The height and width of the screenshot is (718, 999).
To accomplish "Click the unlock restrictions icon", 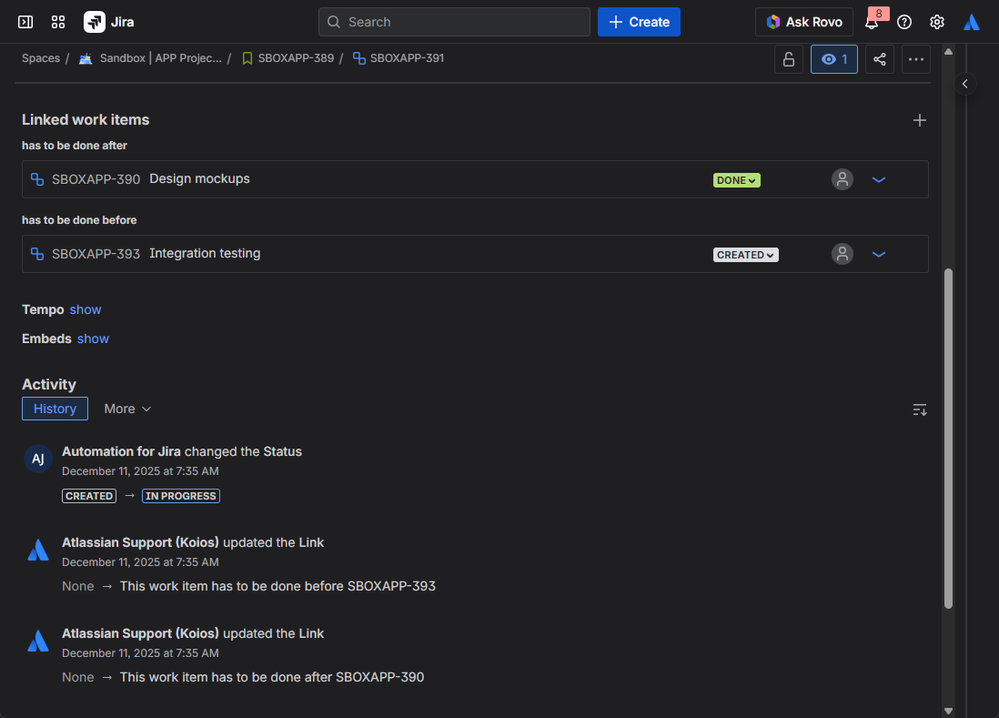I will [789, 59].
